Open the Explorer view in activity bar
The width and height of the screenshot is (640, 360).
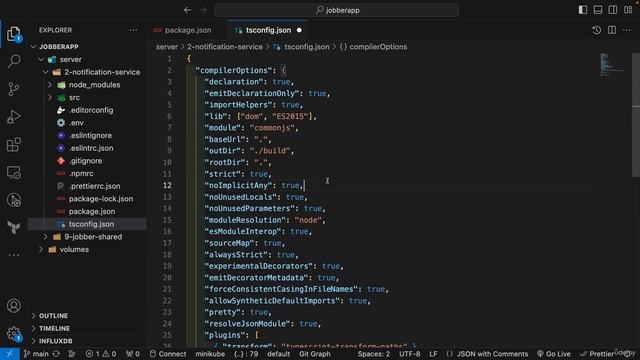point(13,34)
